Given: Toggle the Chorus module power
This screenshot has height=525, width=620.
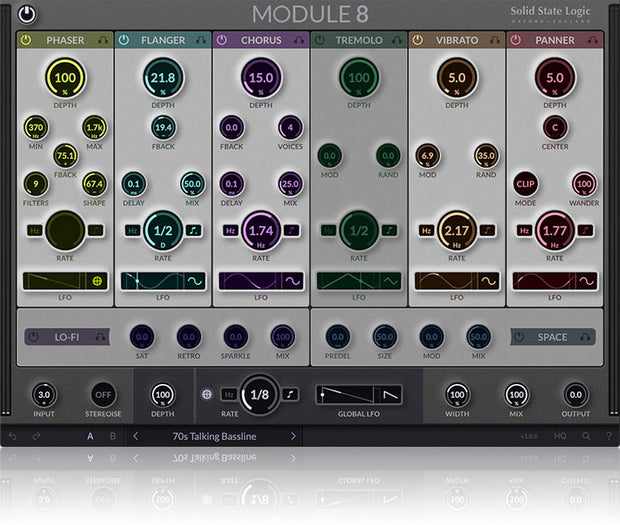Looking at the screenshot, I should (221, 40).
